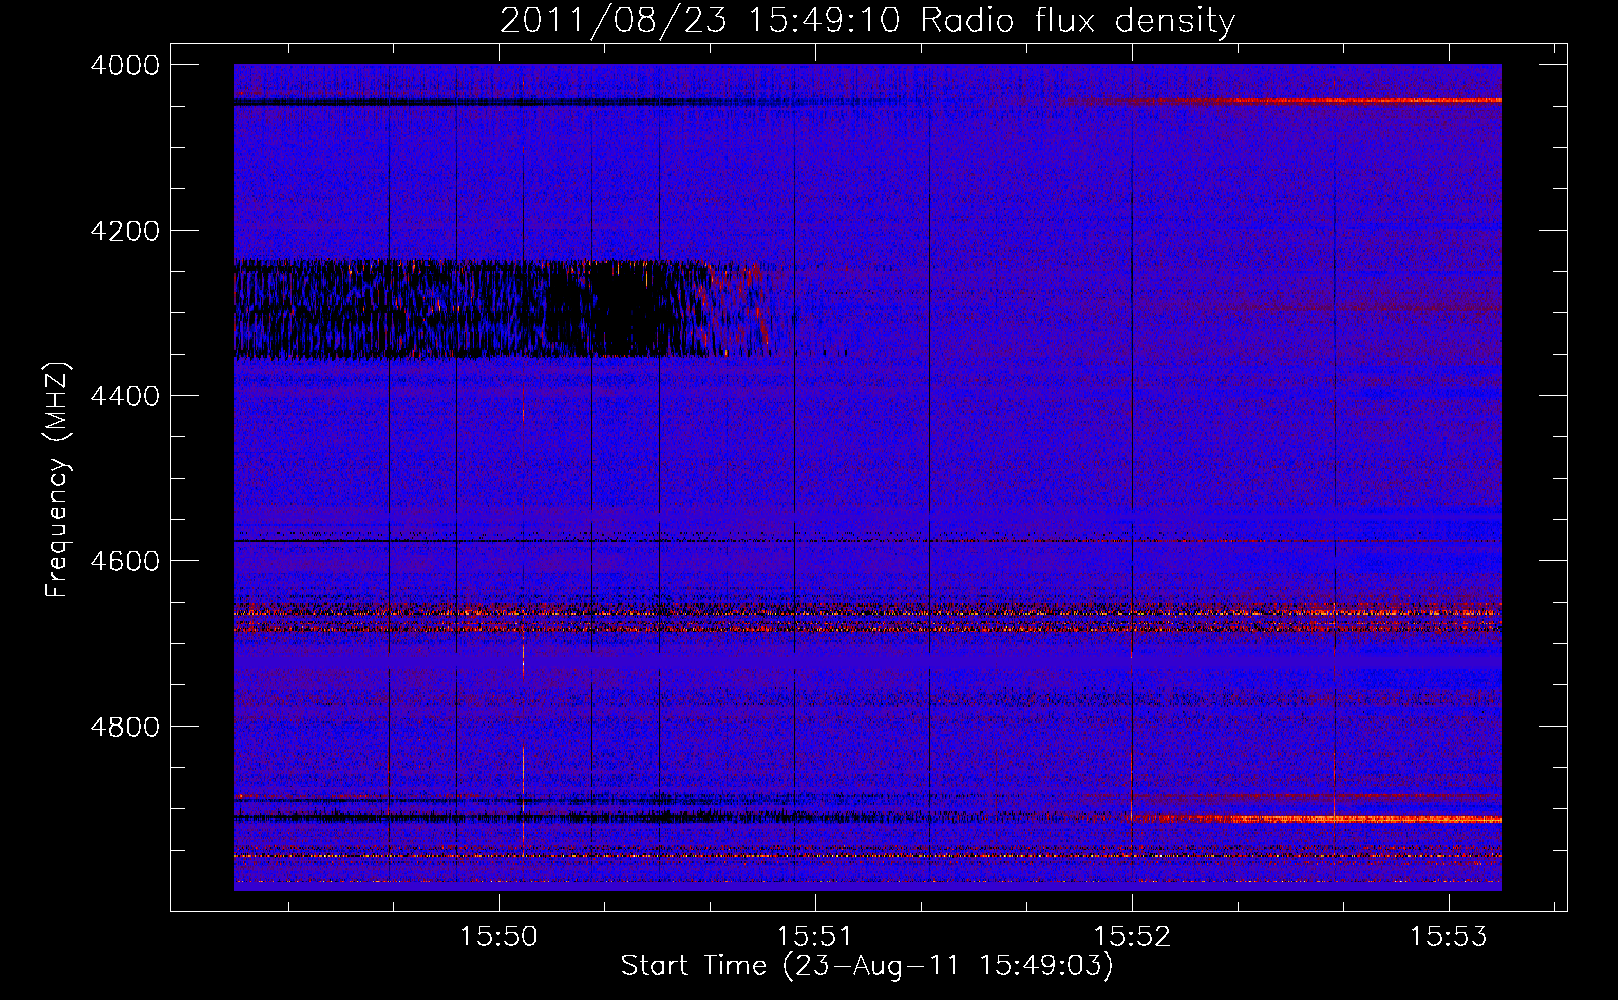Select the 4600 frequency tick label

(125, 561)
